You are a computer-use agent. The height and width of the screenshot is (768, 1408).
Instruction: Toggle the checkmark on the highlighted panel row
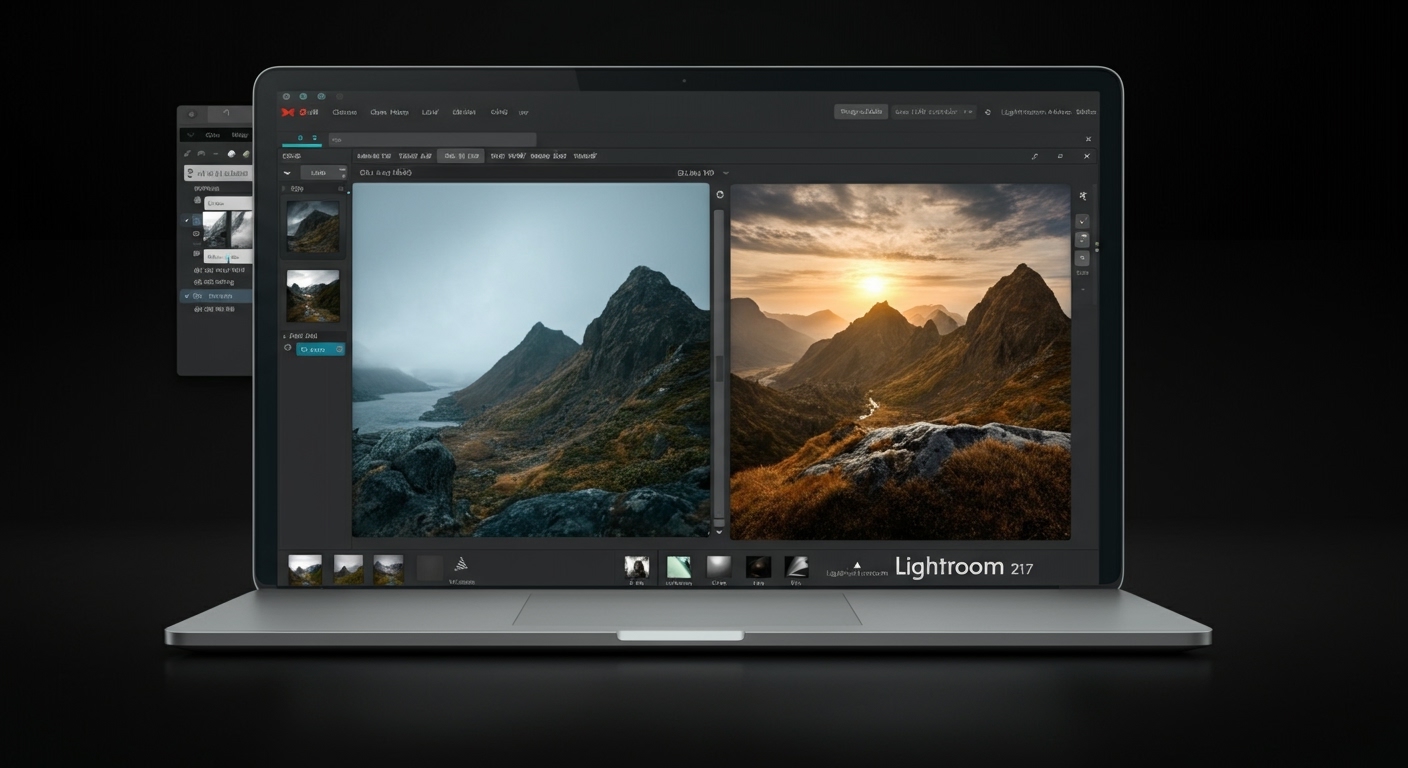click(x=185, y=296)
